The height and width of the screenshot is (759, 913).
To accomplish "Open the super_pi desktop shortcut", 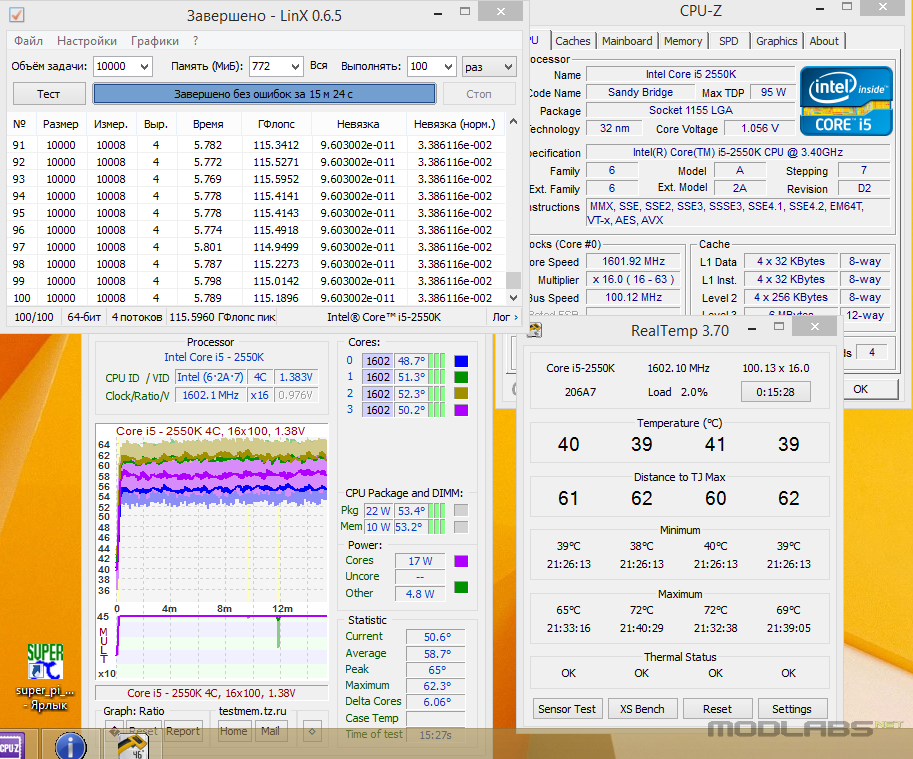I will coord(45,676).
